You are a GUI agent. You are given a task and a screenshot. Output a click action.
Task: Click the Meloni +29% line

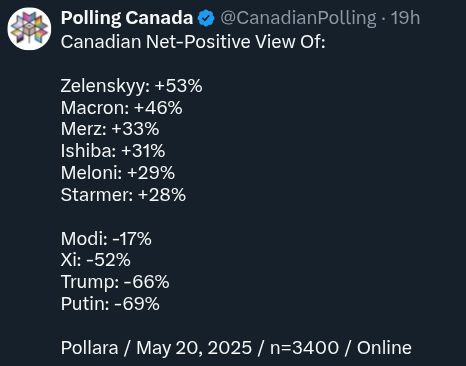[118, 173]
